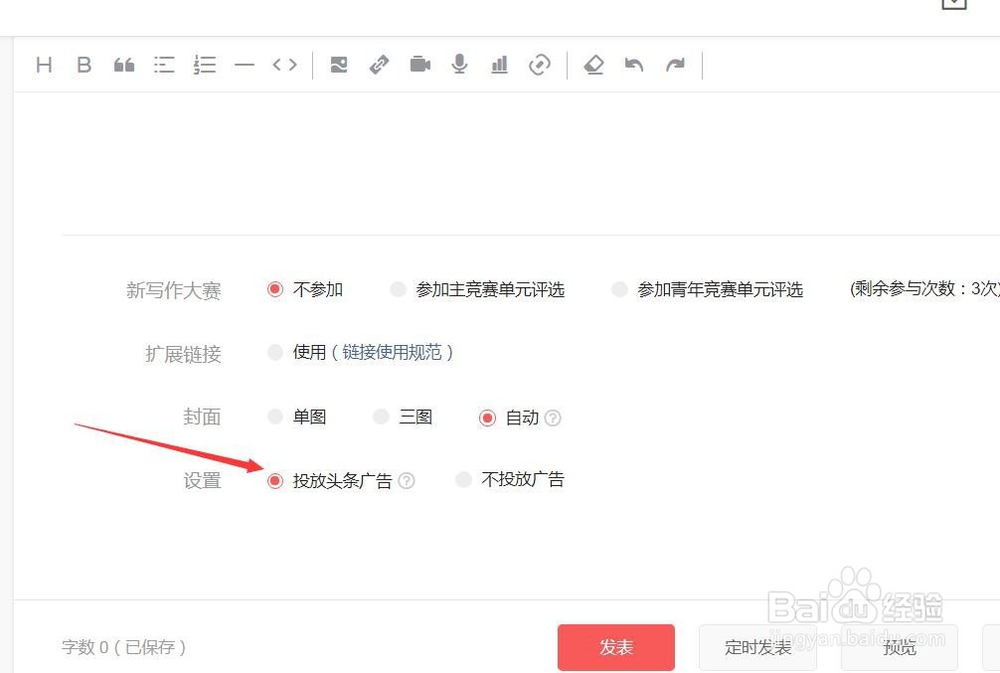
Task: Click the 封面 label
Action: click(x=202, y=417)
